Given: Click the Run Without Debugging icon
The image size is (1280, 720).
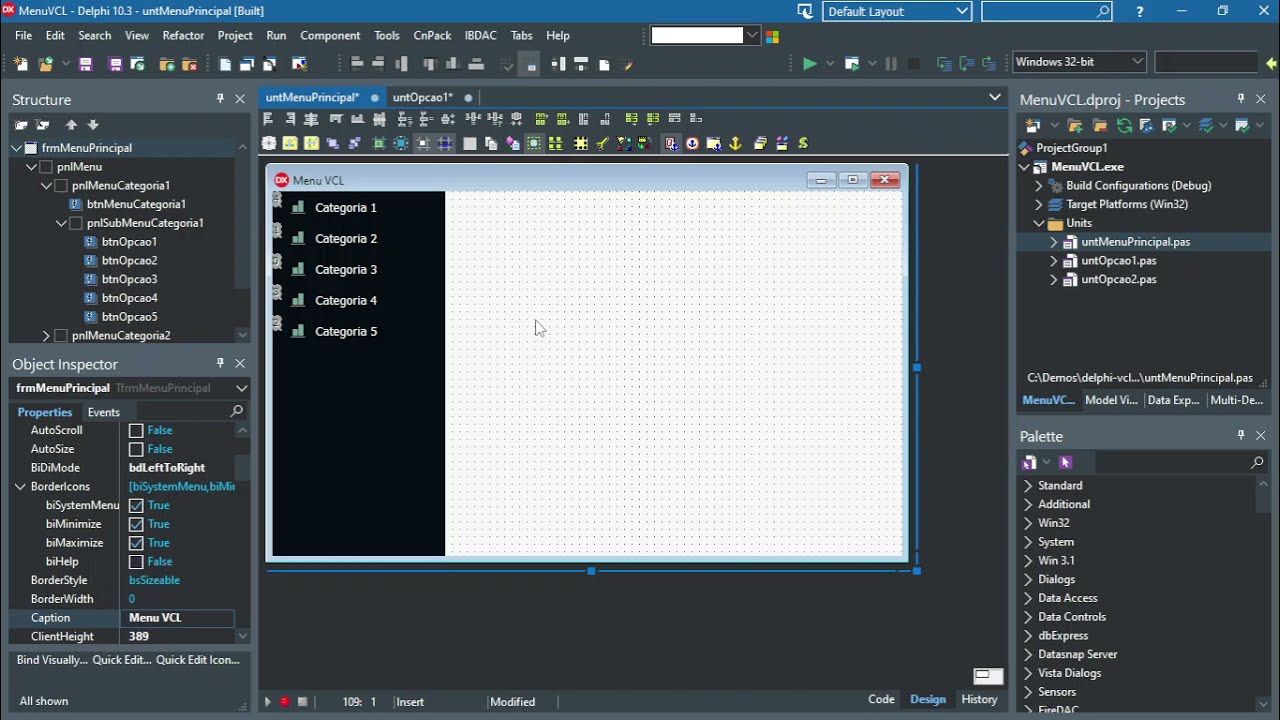Looking at the screenshot, I should (x=852, y=63).
